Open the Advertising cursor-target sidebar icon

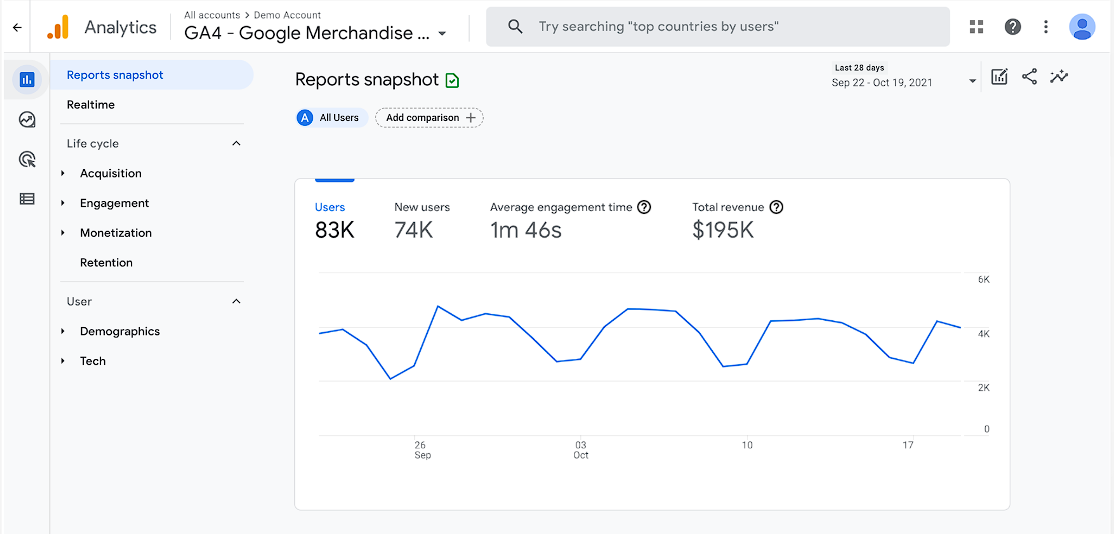[27, 159]
